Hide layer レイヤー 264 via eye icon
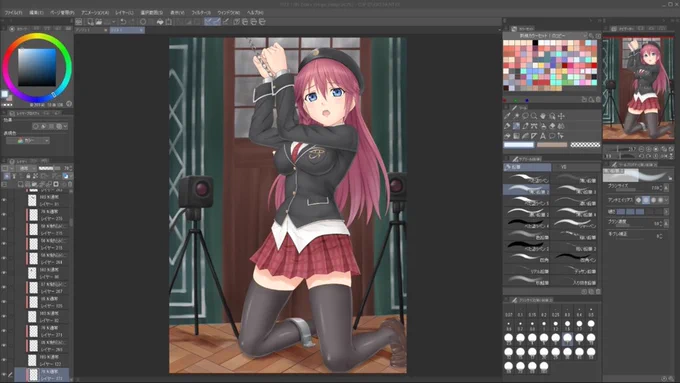This screenshot has width=680, height=383. tap(4, 258)
